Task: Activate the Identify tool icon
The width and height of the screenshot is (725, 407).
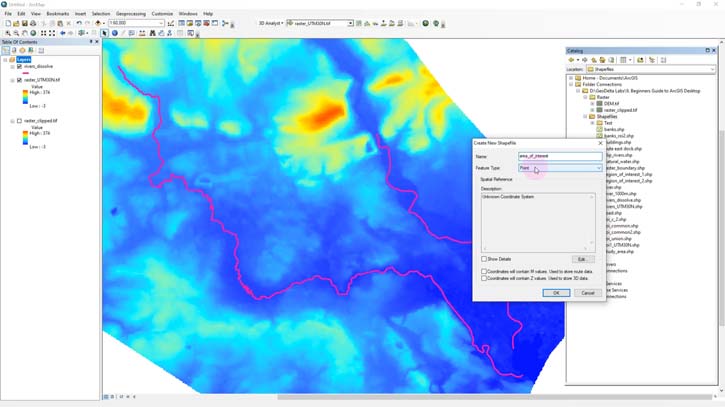Action: point(115,33)
